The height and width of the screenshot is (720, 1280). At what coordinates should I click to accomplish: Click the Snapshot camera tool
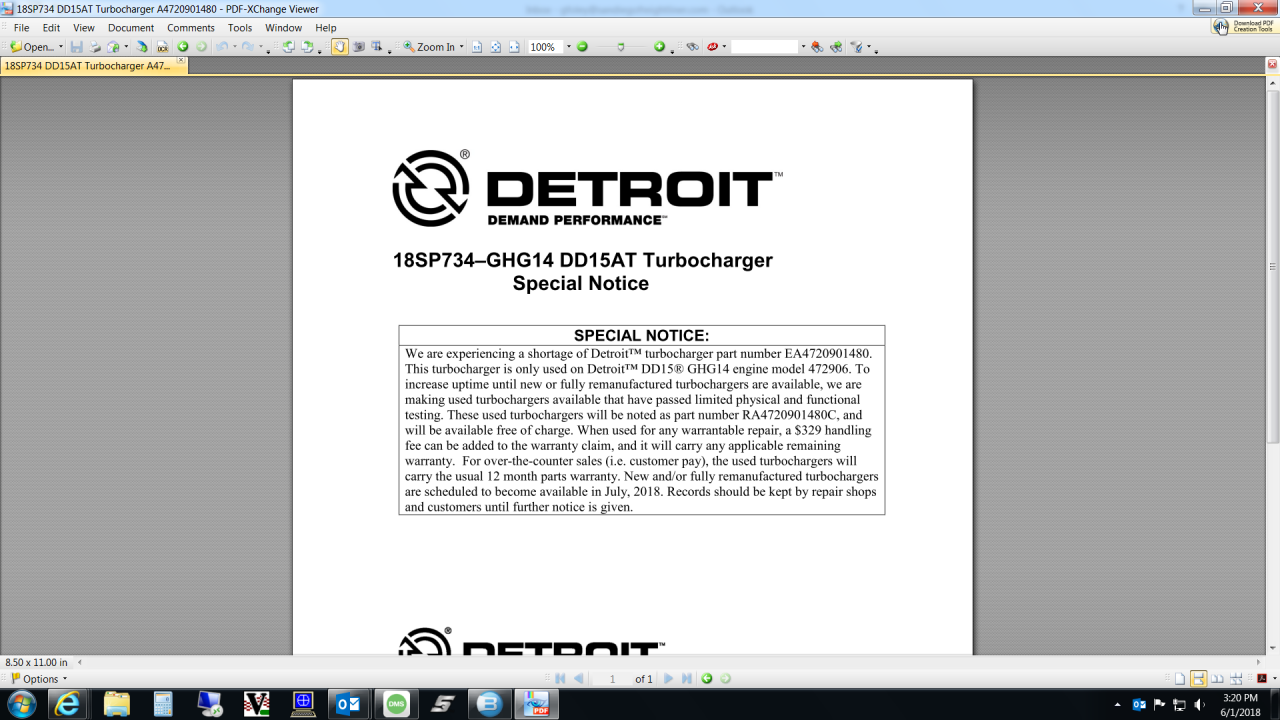pyautogui.click(x=358, y=47)
